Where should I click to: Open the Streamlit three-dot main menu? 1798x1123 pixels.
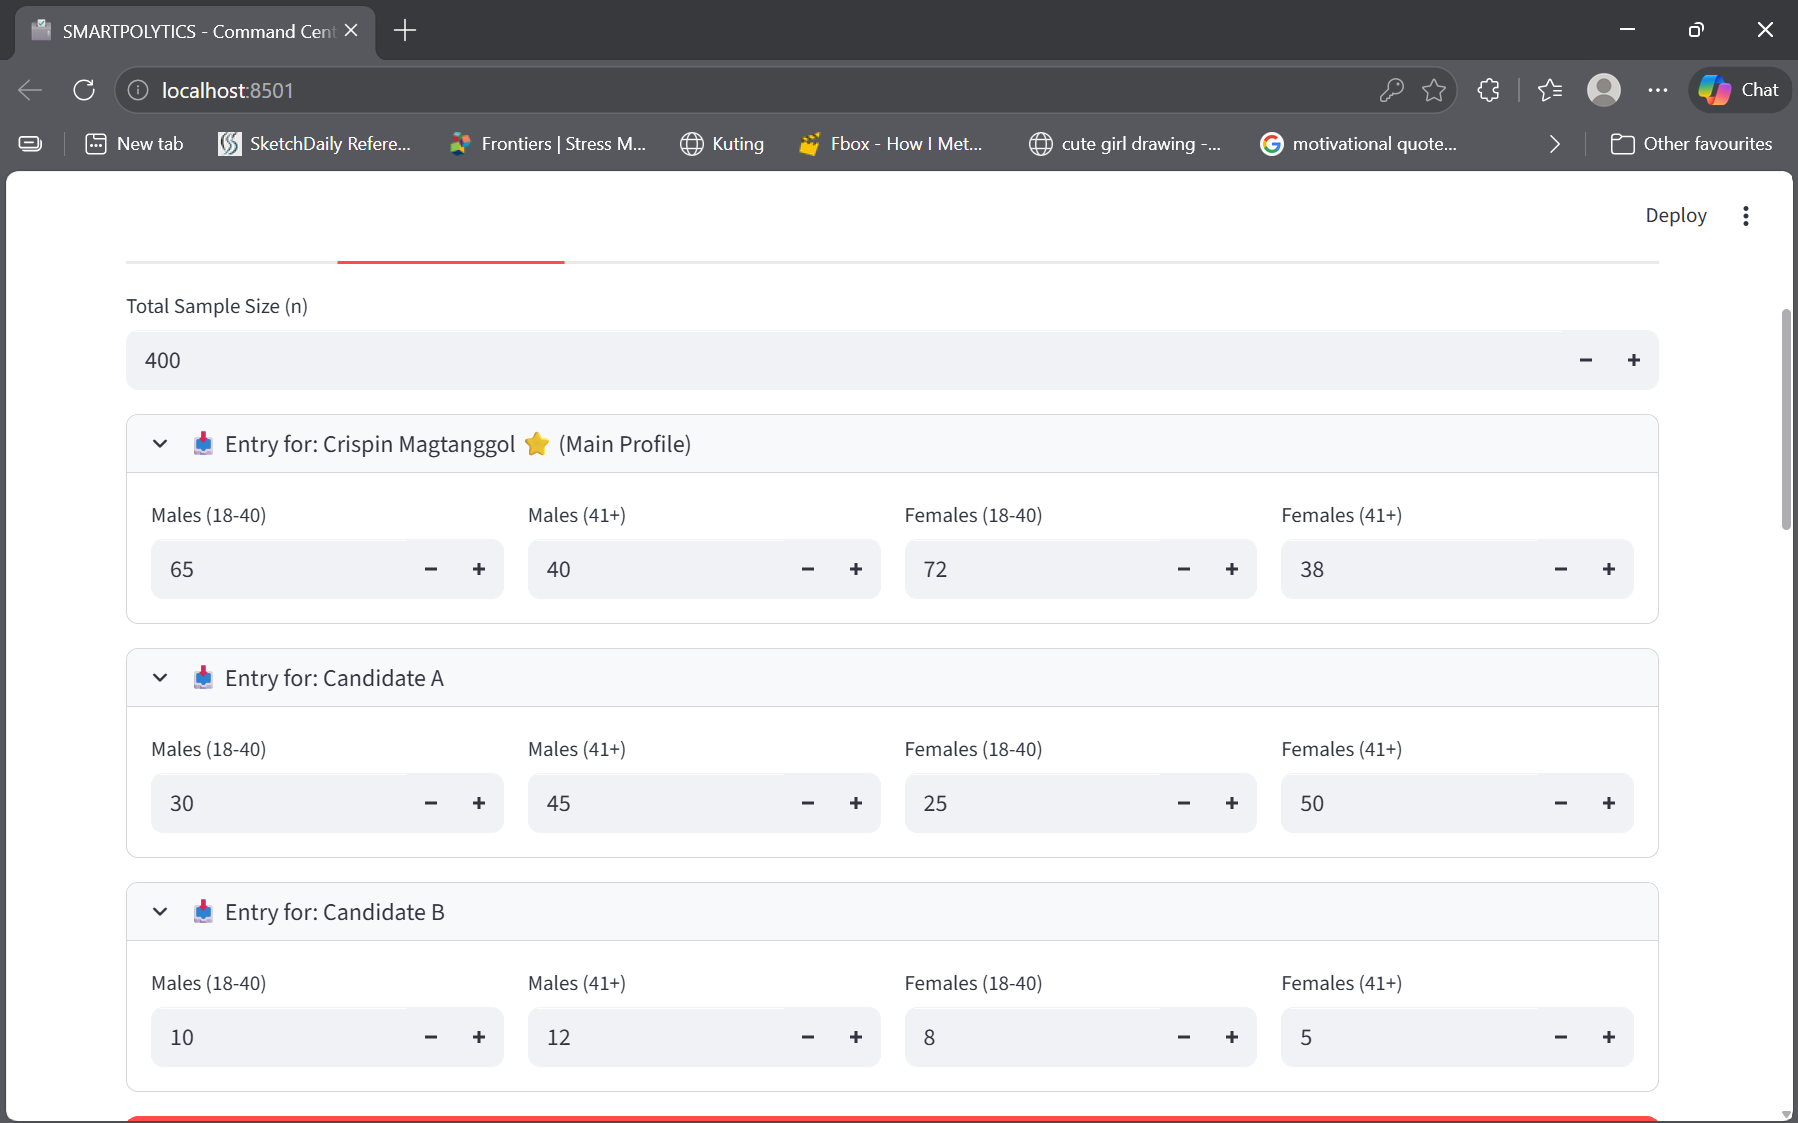(x=1745, y=216)
